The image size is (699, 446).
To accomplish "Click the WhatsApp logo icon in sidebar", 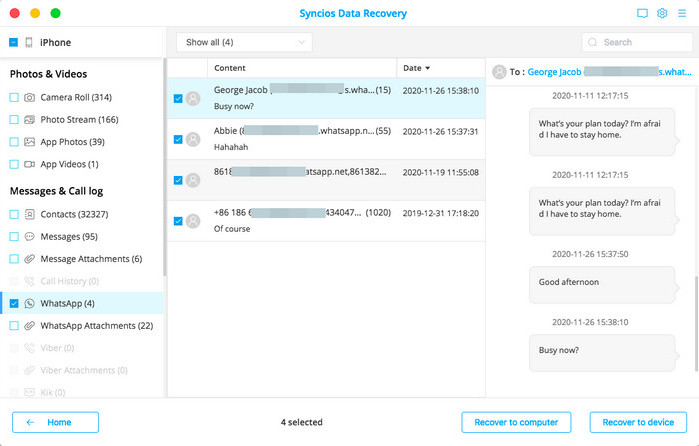I will (29, 303).
